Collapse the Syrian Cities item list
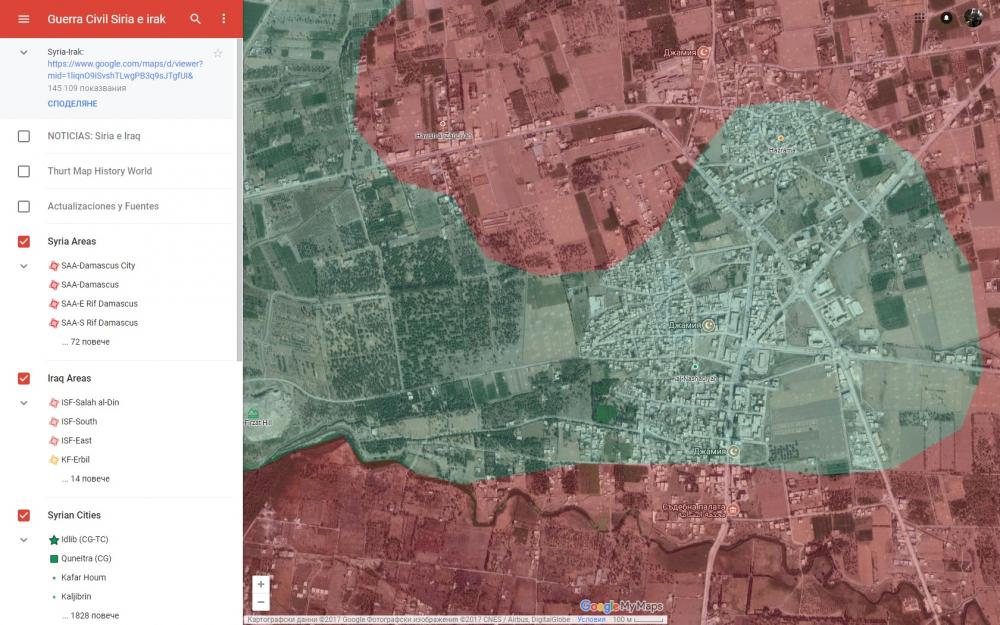Viewport: 1000px width, 625px height. [24, 540]
